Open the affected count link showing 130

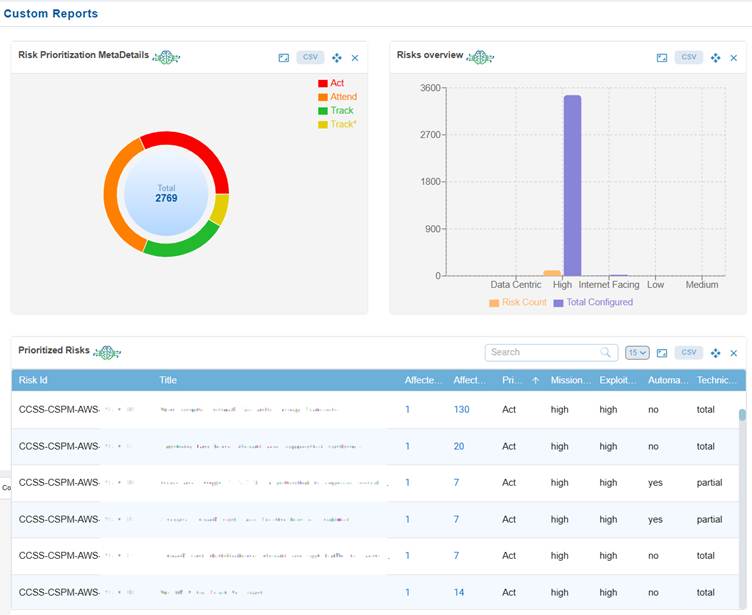coord(461,410)
